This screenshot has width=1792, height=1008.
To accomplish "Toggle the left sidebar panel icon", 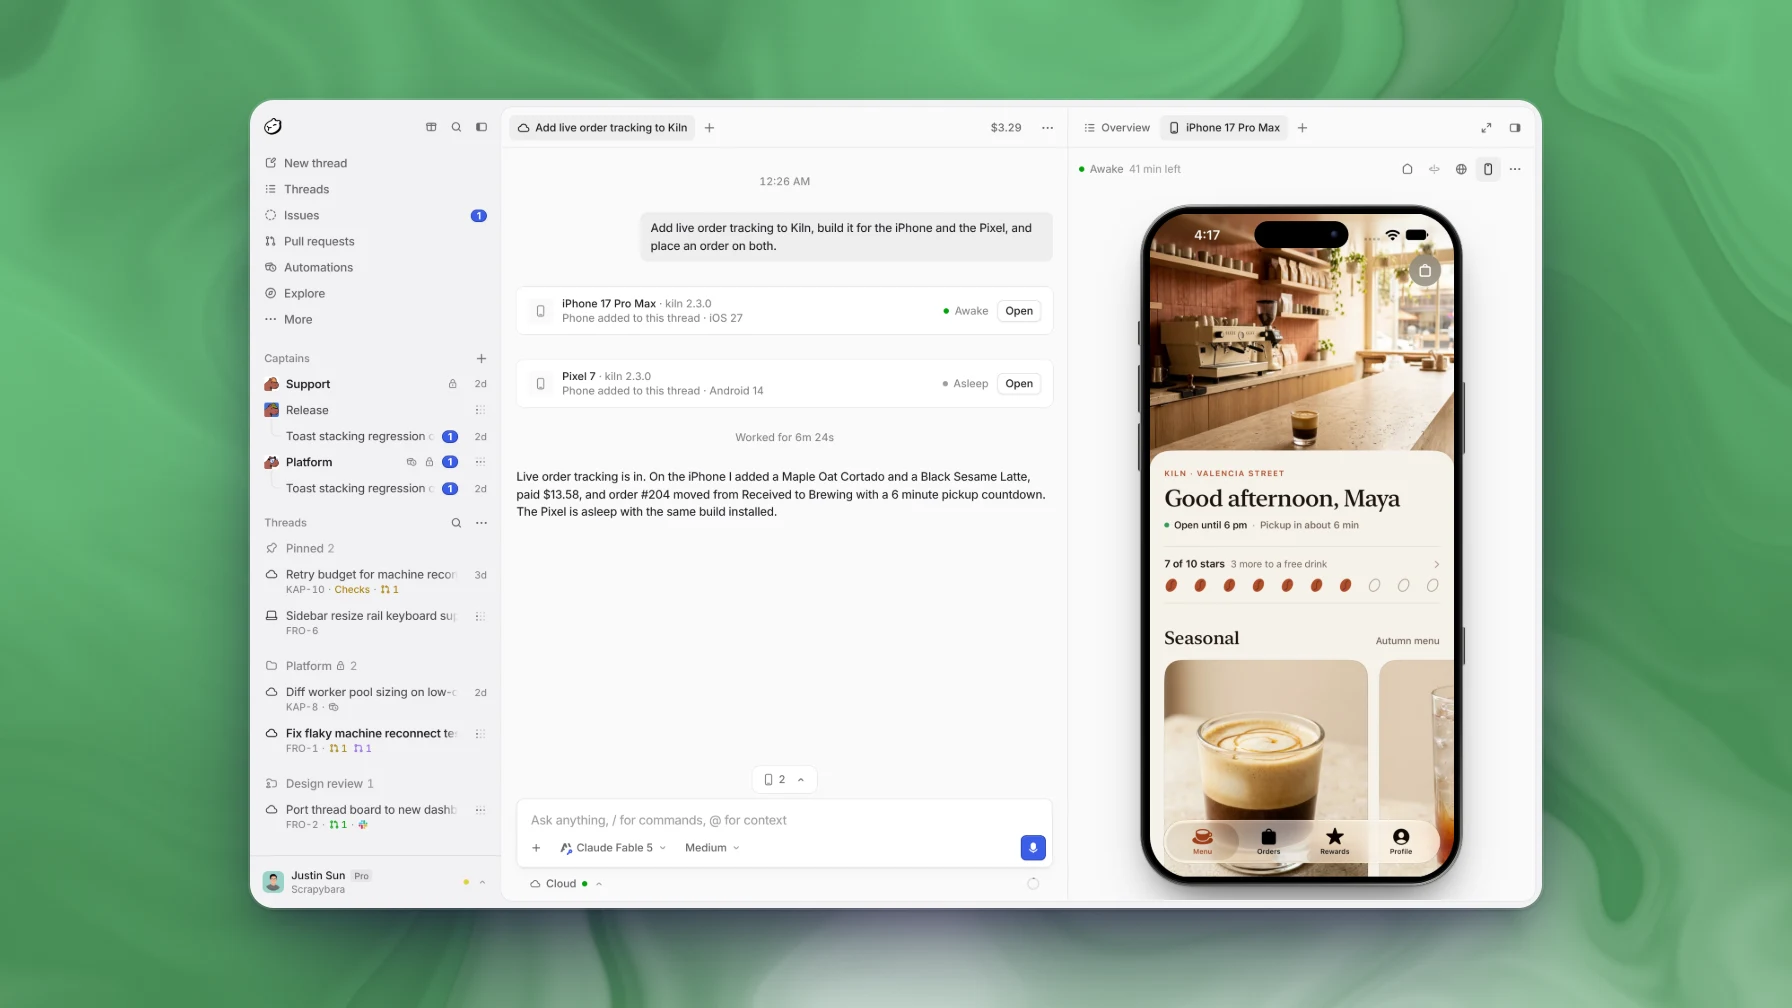I will pyautogui.click(x=481, y=127).
